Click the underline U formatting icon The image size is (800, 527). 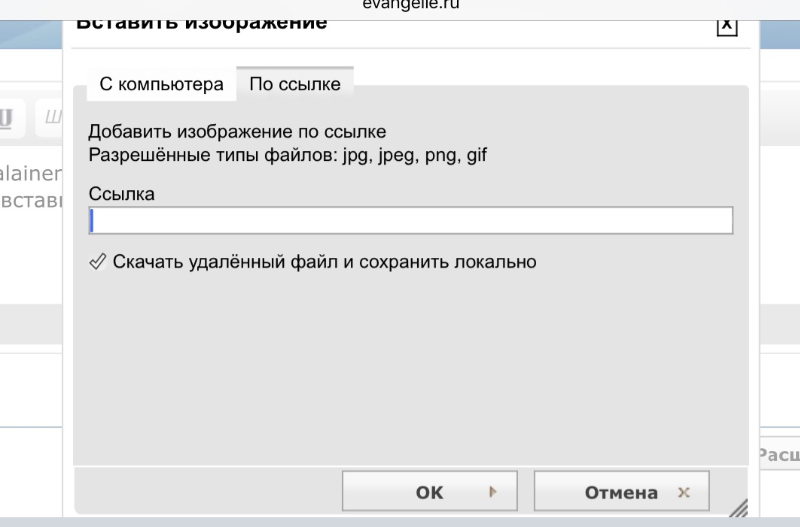tap(6, 119)
